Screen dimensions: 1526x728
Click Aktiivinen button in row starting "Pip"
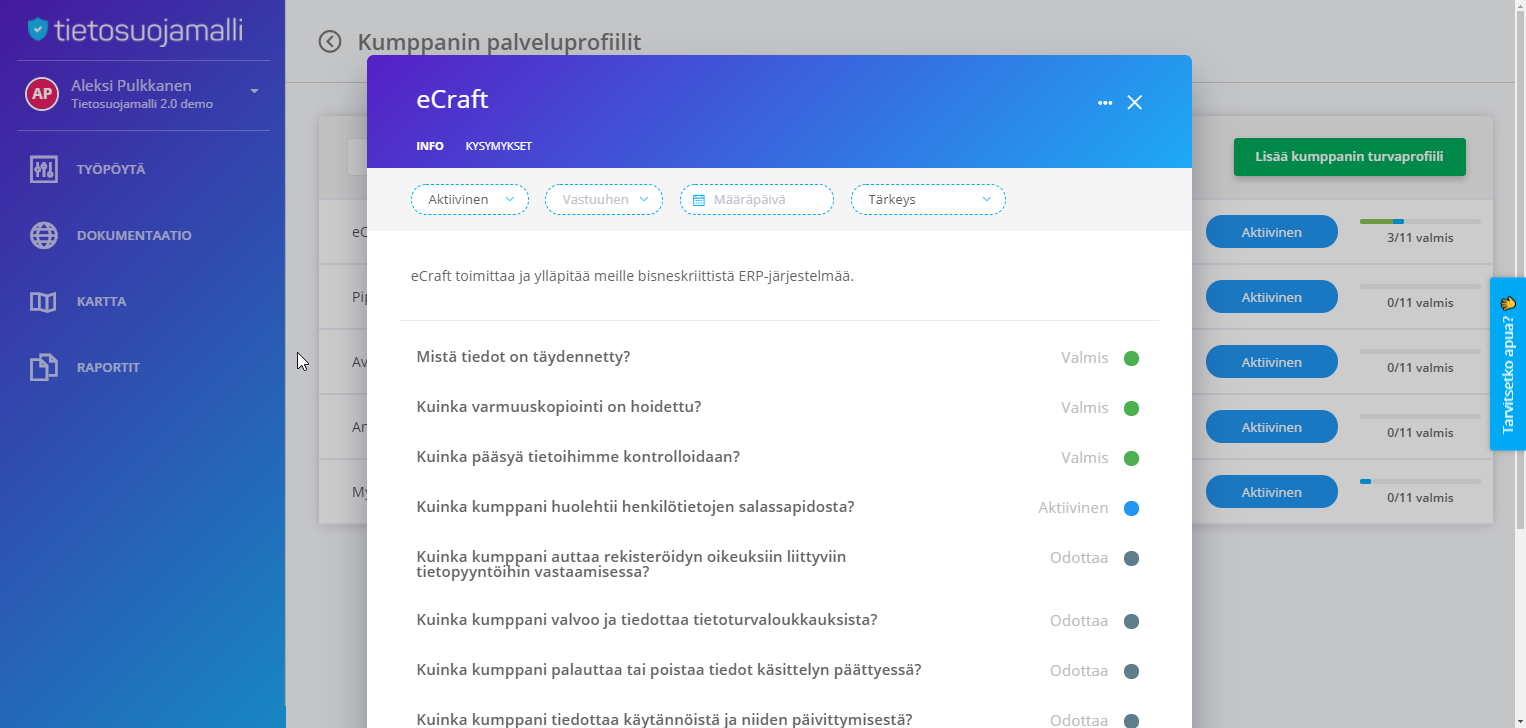[1272, 297]
